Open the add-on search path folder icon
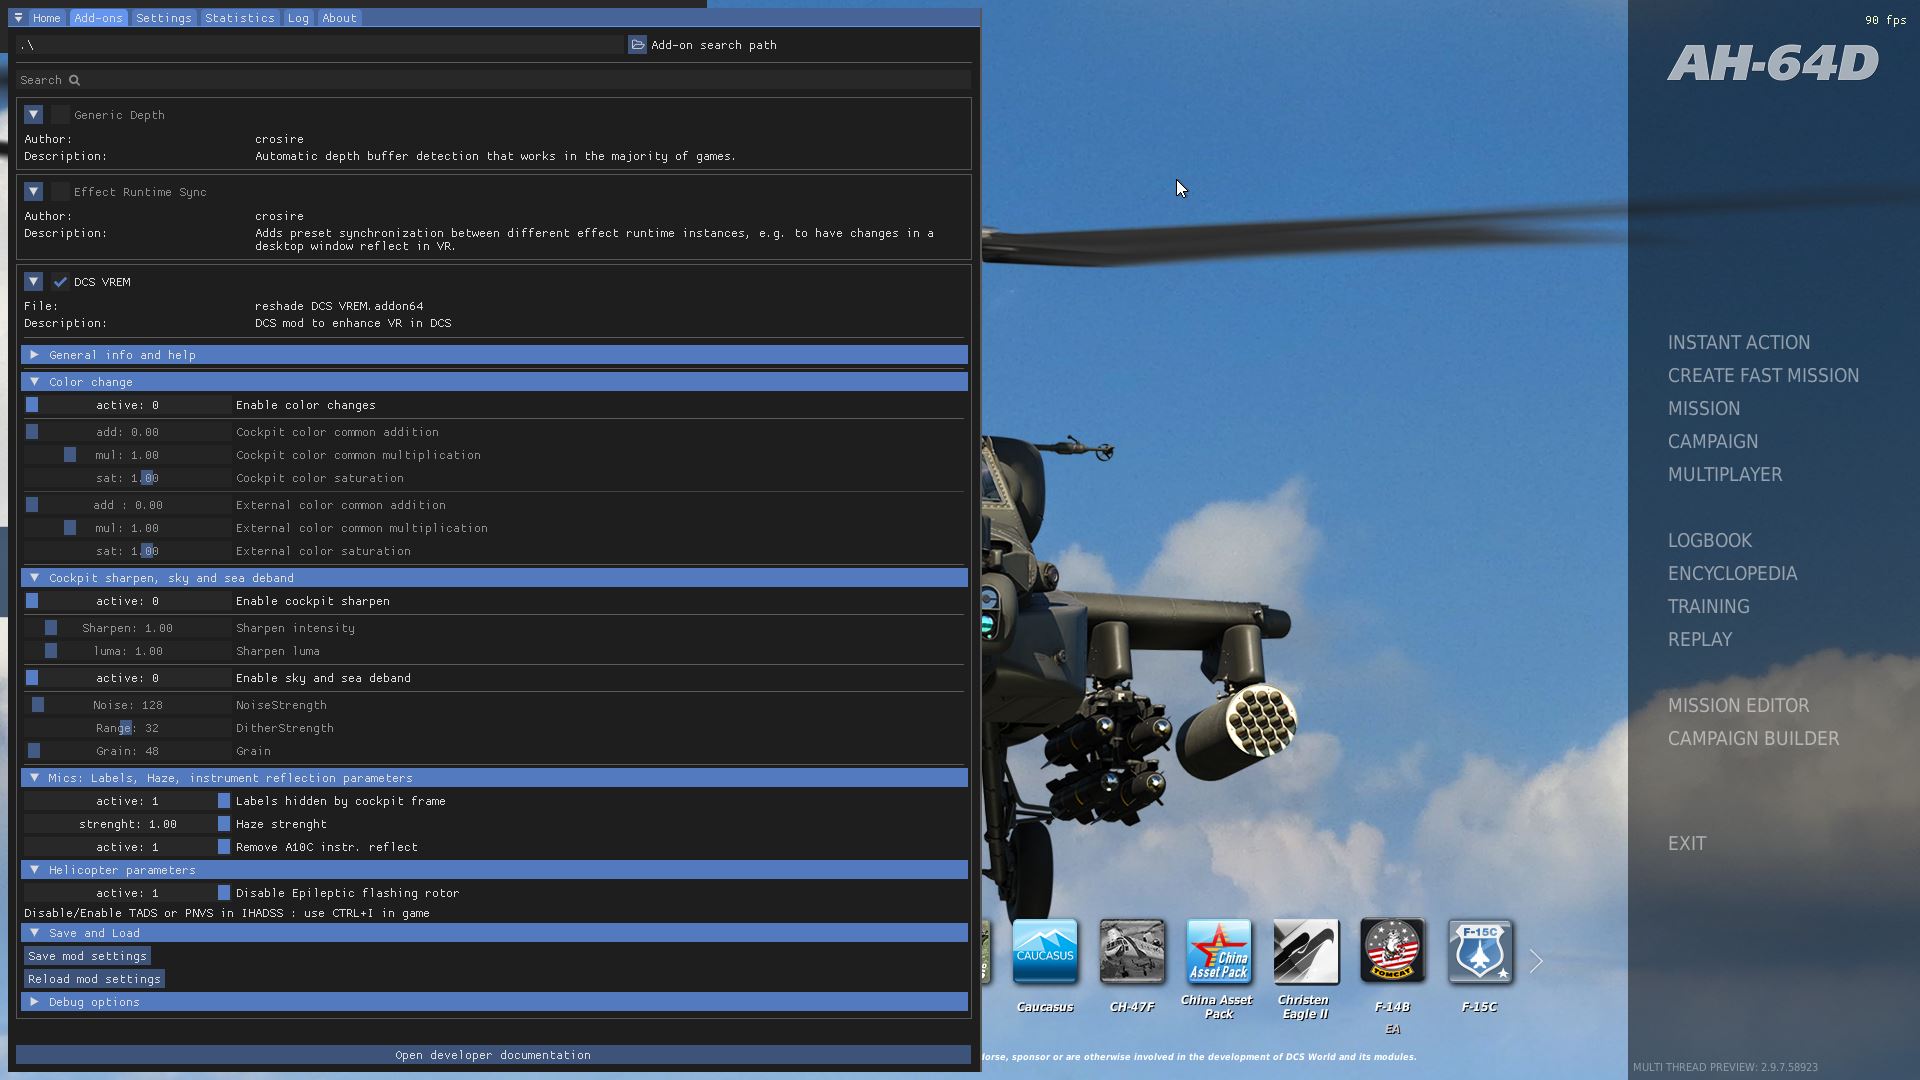1920x1080 pixels. click(637, 45)
